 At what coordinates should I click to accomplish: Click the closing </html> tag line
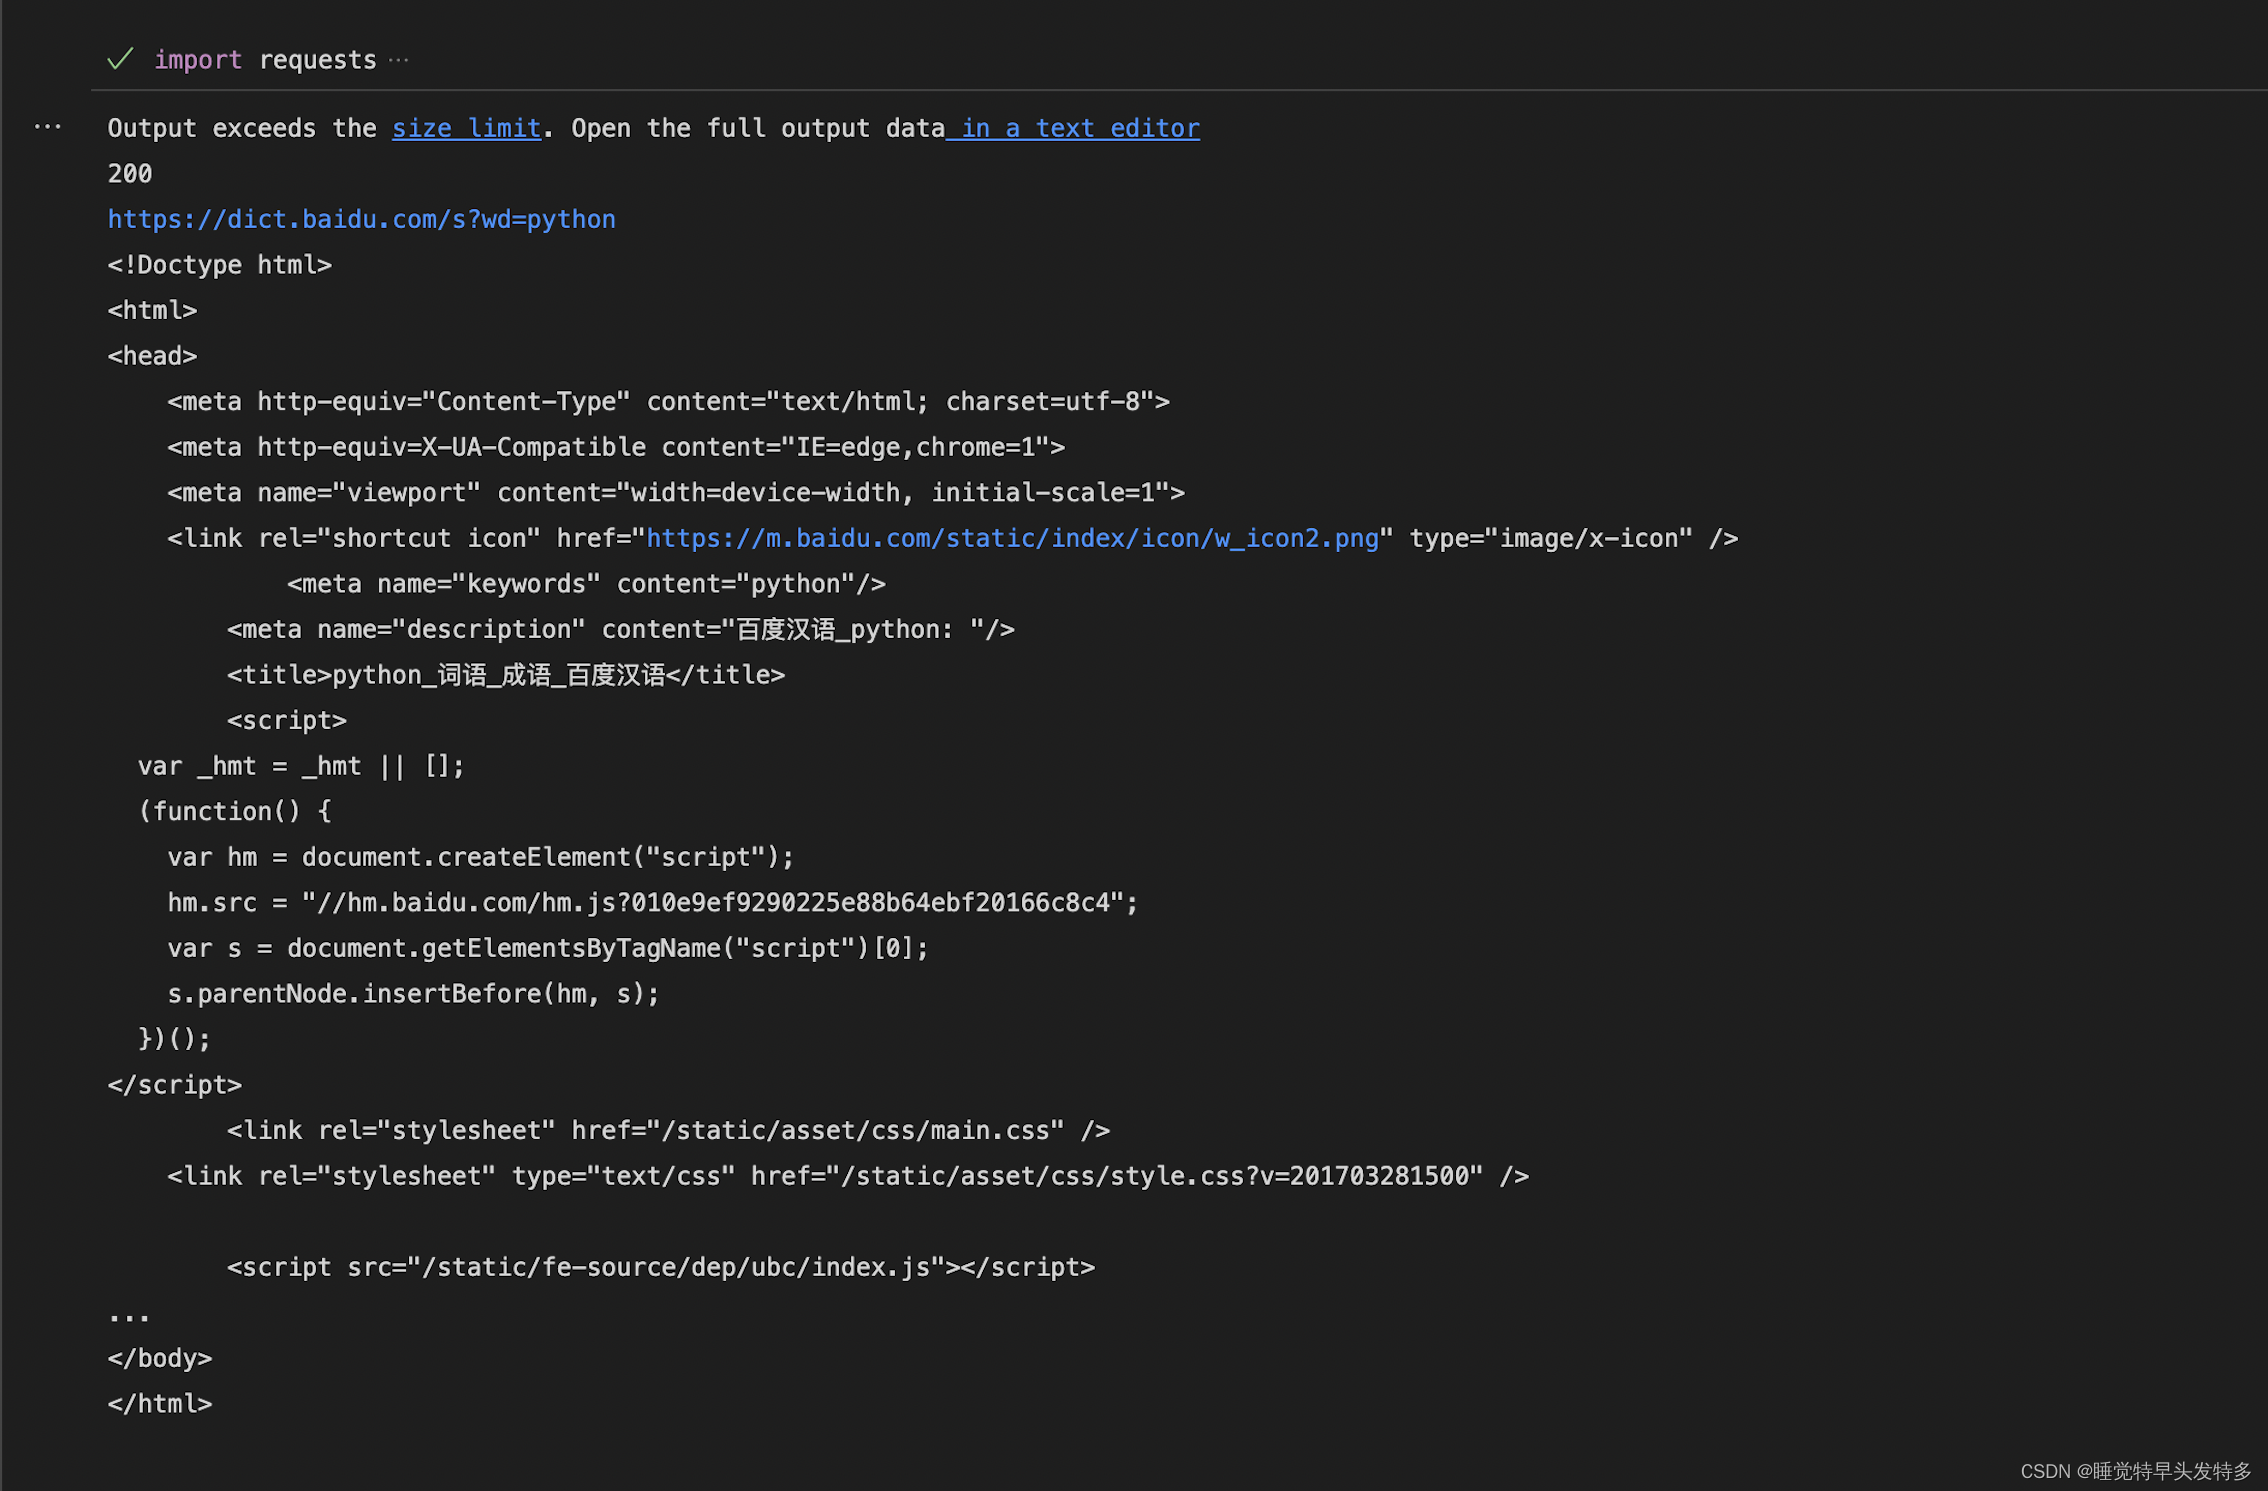click(160, 1404)
